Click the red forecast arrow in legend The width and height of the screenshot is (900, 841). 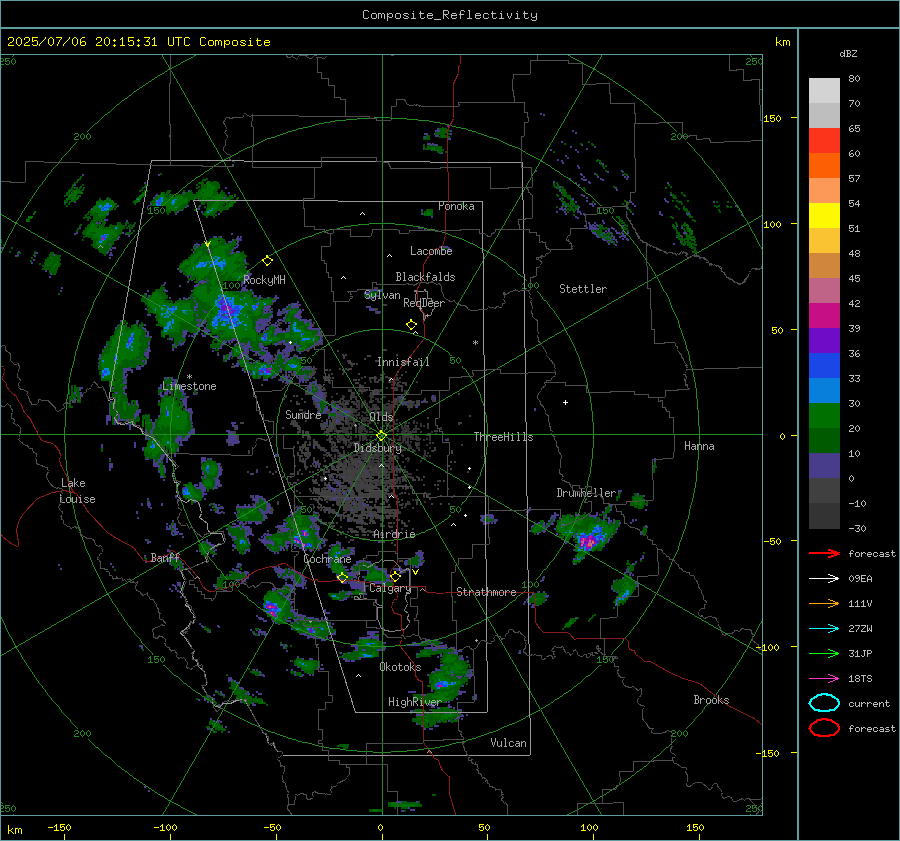click(x=824, y=553)
